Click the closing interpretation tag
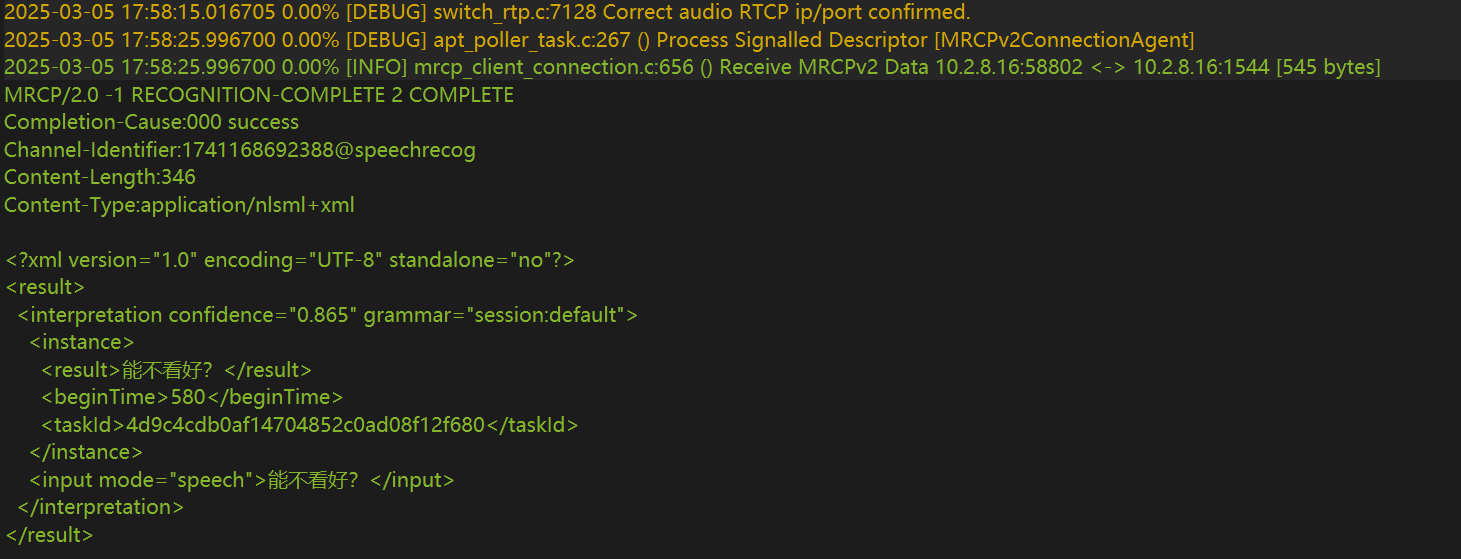The height and width of the screenshot is (559, 1461). pyautogui.click(x=100, y=507)
